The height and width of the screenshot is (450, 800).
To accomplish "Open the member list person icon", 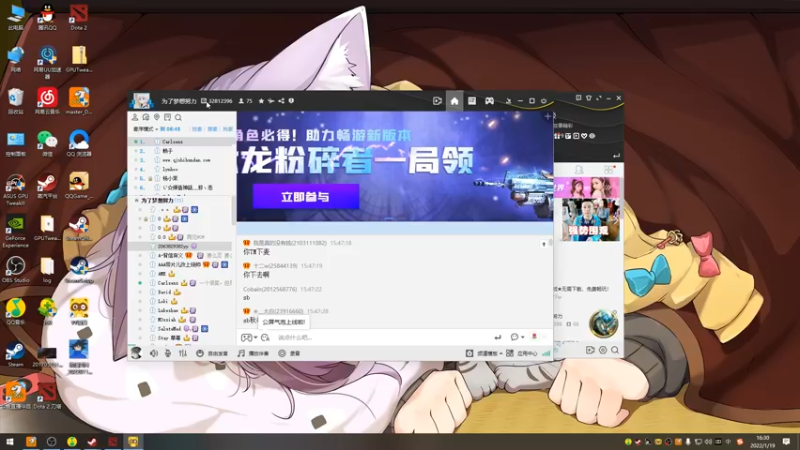I will point(135,117).
